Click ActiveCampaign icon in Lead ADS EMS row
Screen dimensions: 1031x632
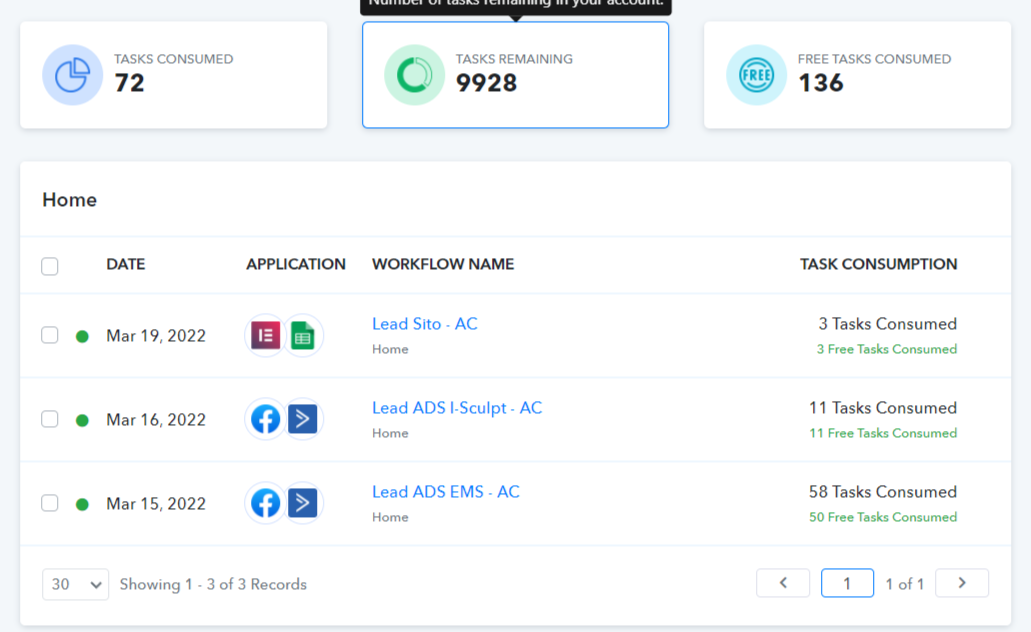302,503
